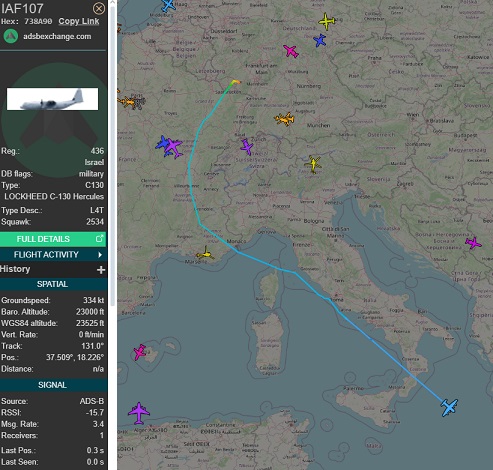The image size is (493, 470).
Task: Select the SPATIAL section header
Action: 53,284
